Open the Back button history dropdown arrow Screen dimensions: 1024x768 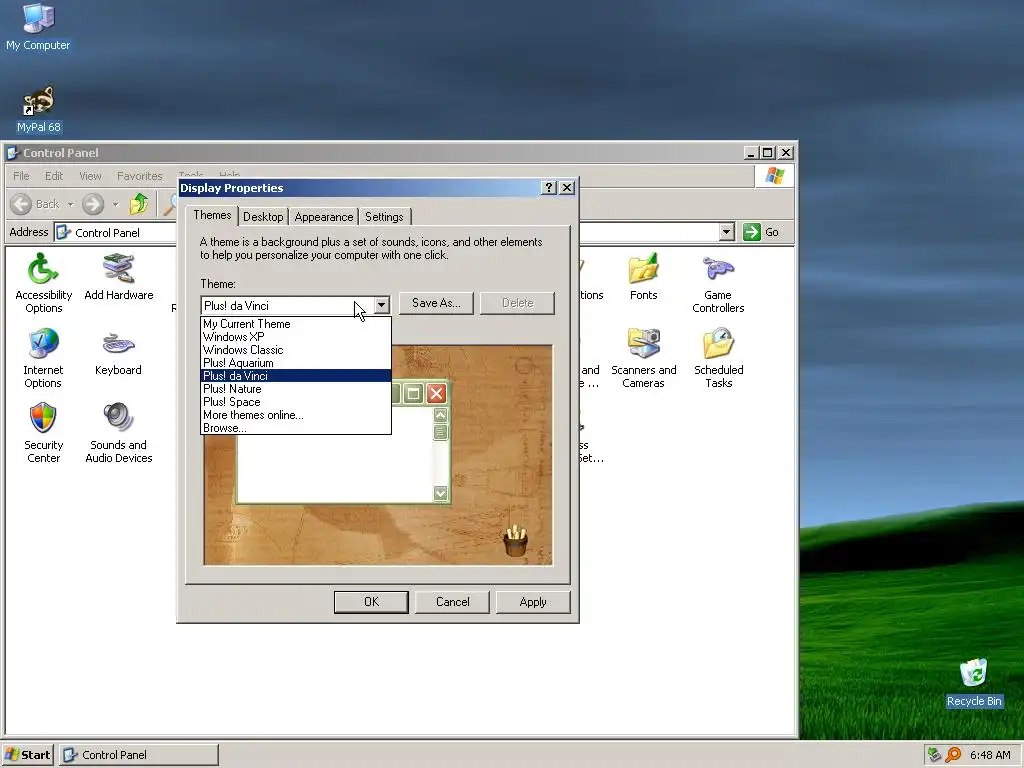(x=71, y=204)
